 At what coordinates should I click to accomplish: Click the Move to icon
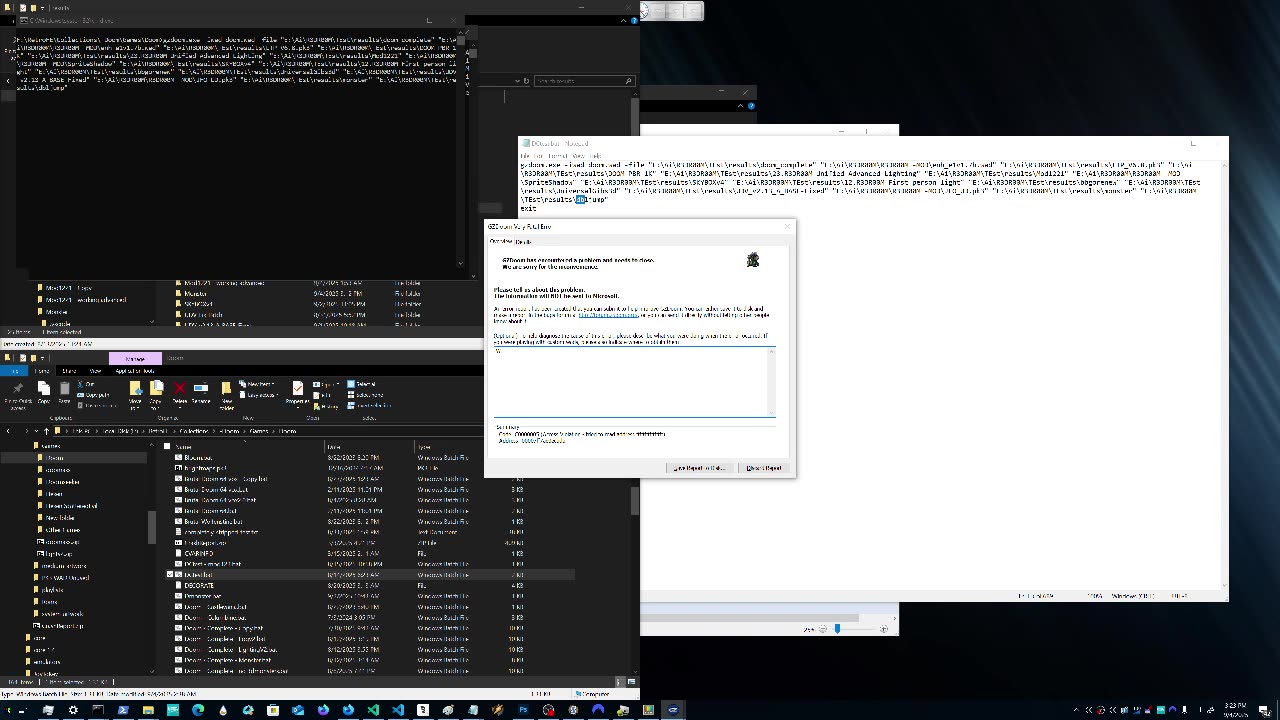(x=135, y=394)
